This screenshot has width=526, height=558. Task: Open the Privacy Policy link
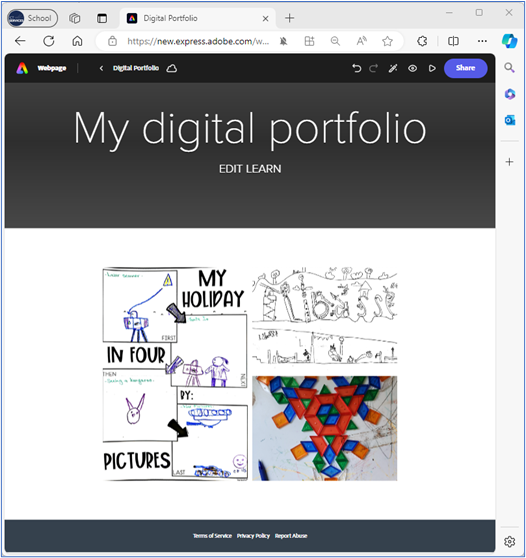(x=253, y=536)
